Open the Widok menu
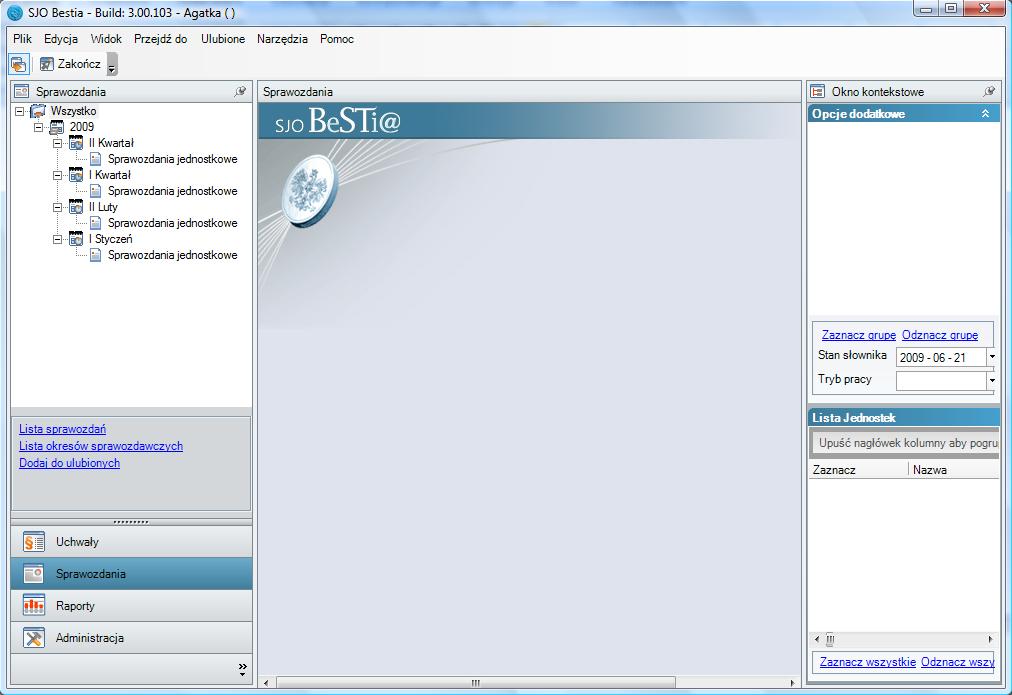Image resolution: width=1012 pixels, height=695 pixels. tap(106, 39)
